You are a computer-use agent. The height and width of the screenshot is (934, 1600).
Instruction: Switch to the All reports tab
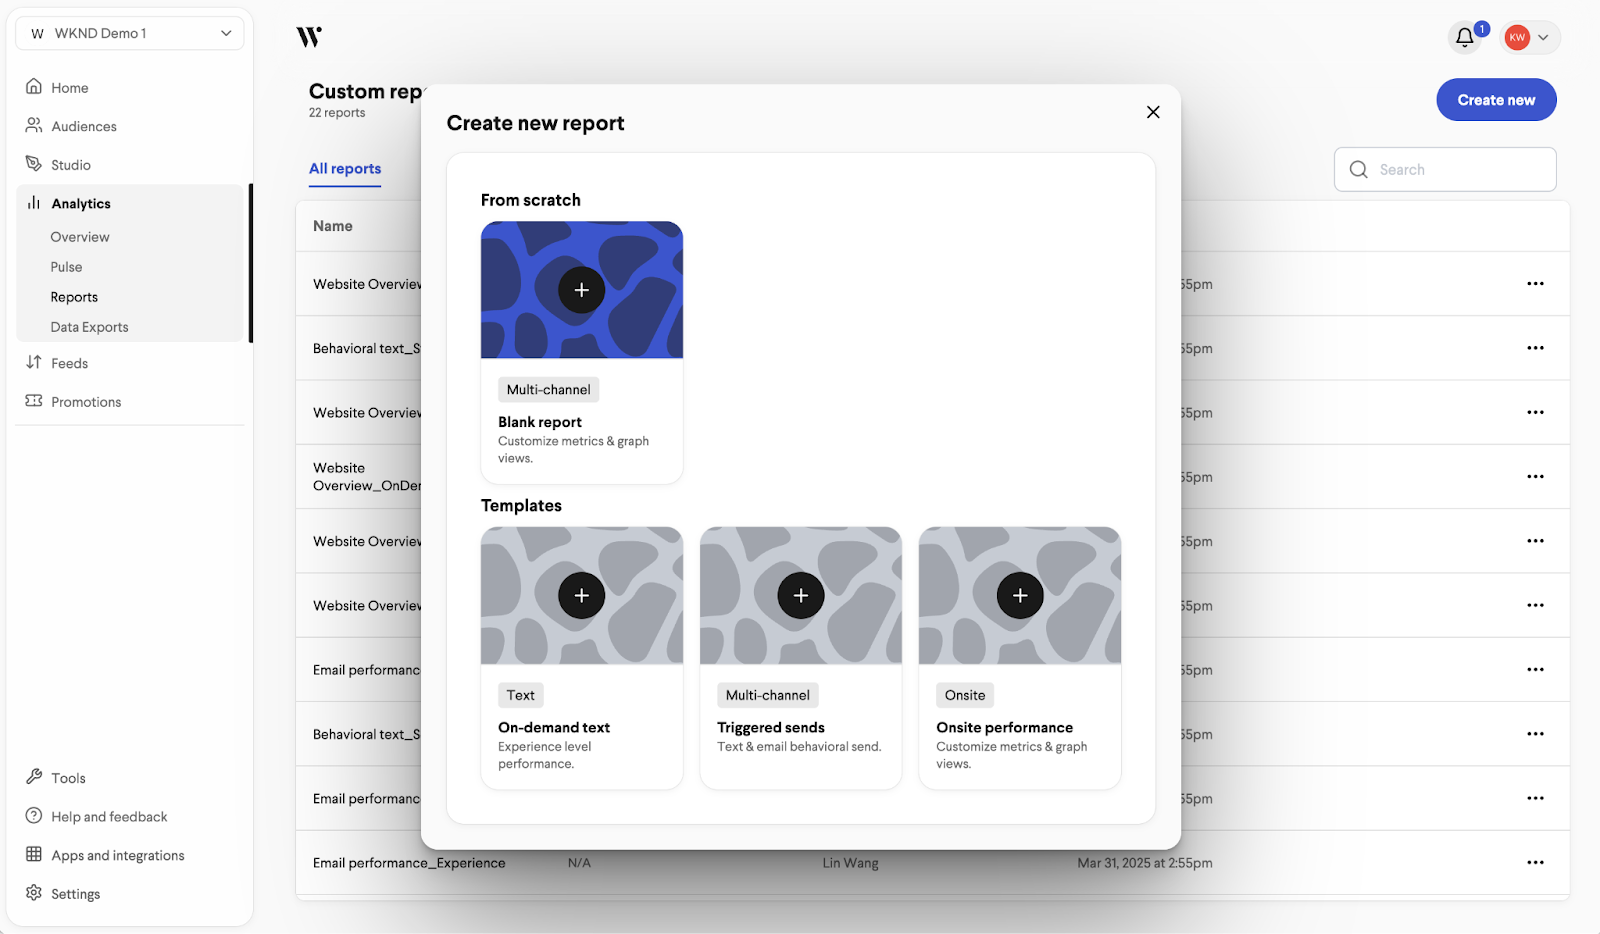(345, 169)
